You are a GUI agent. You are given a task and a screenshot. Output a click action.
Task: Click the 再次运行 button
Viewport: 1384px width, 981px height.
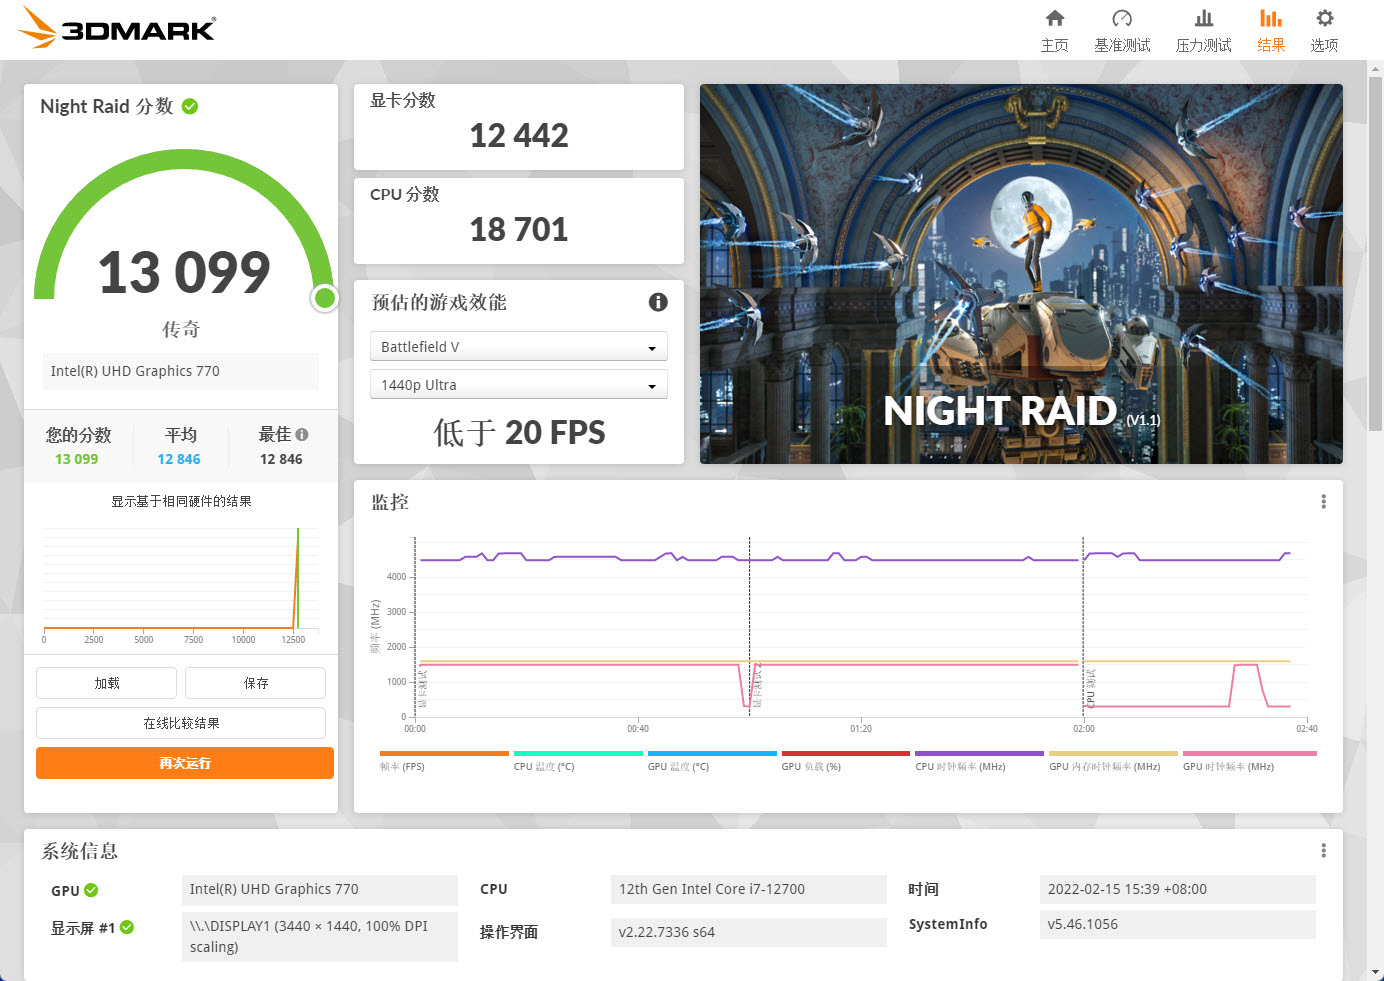tap(184, 762)
